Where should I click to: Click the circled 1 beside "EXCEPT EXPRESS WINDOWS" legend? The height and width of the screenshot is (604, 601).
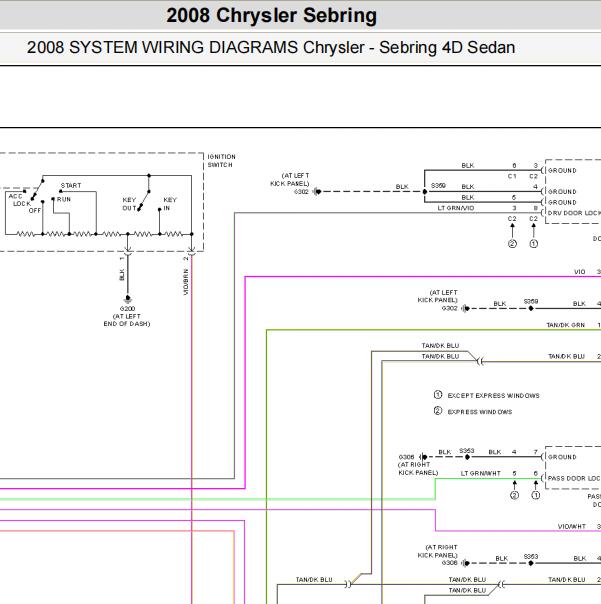coord(438,394)
